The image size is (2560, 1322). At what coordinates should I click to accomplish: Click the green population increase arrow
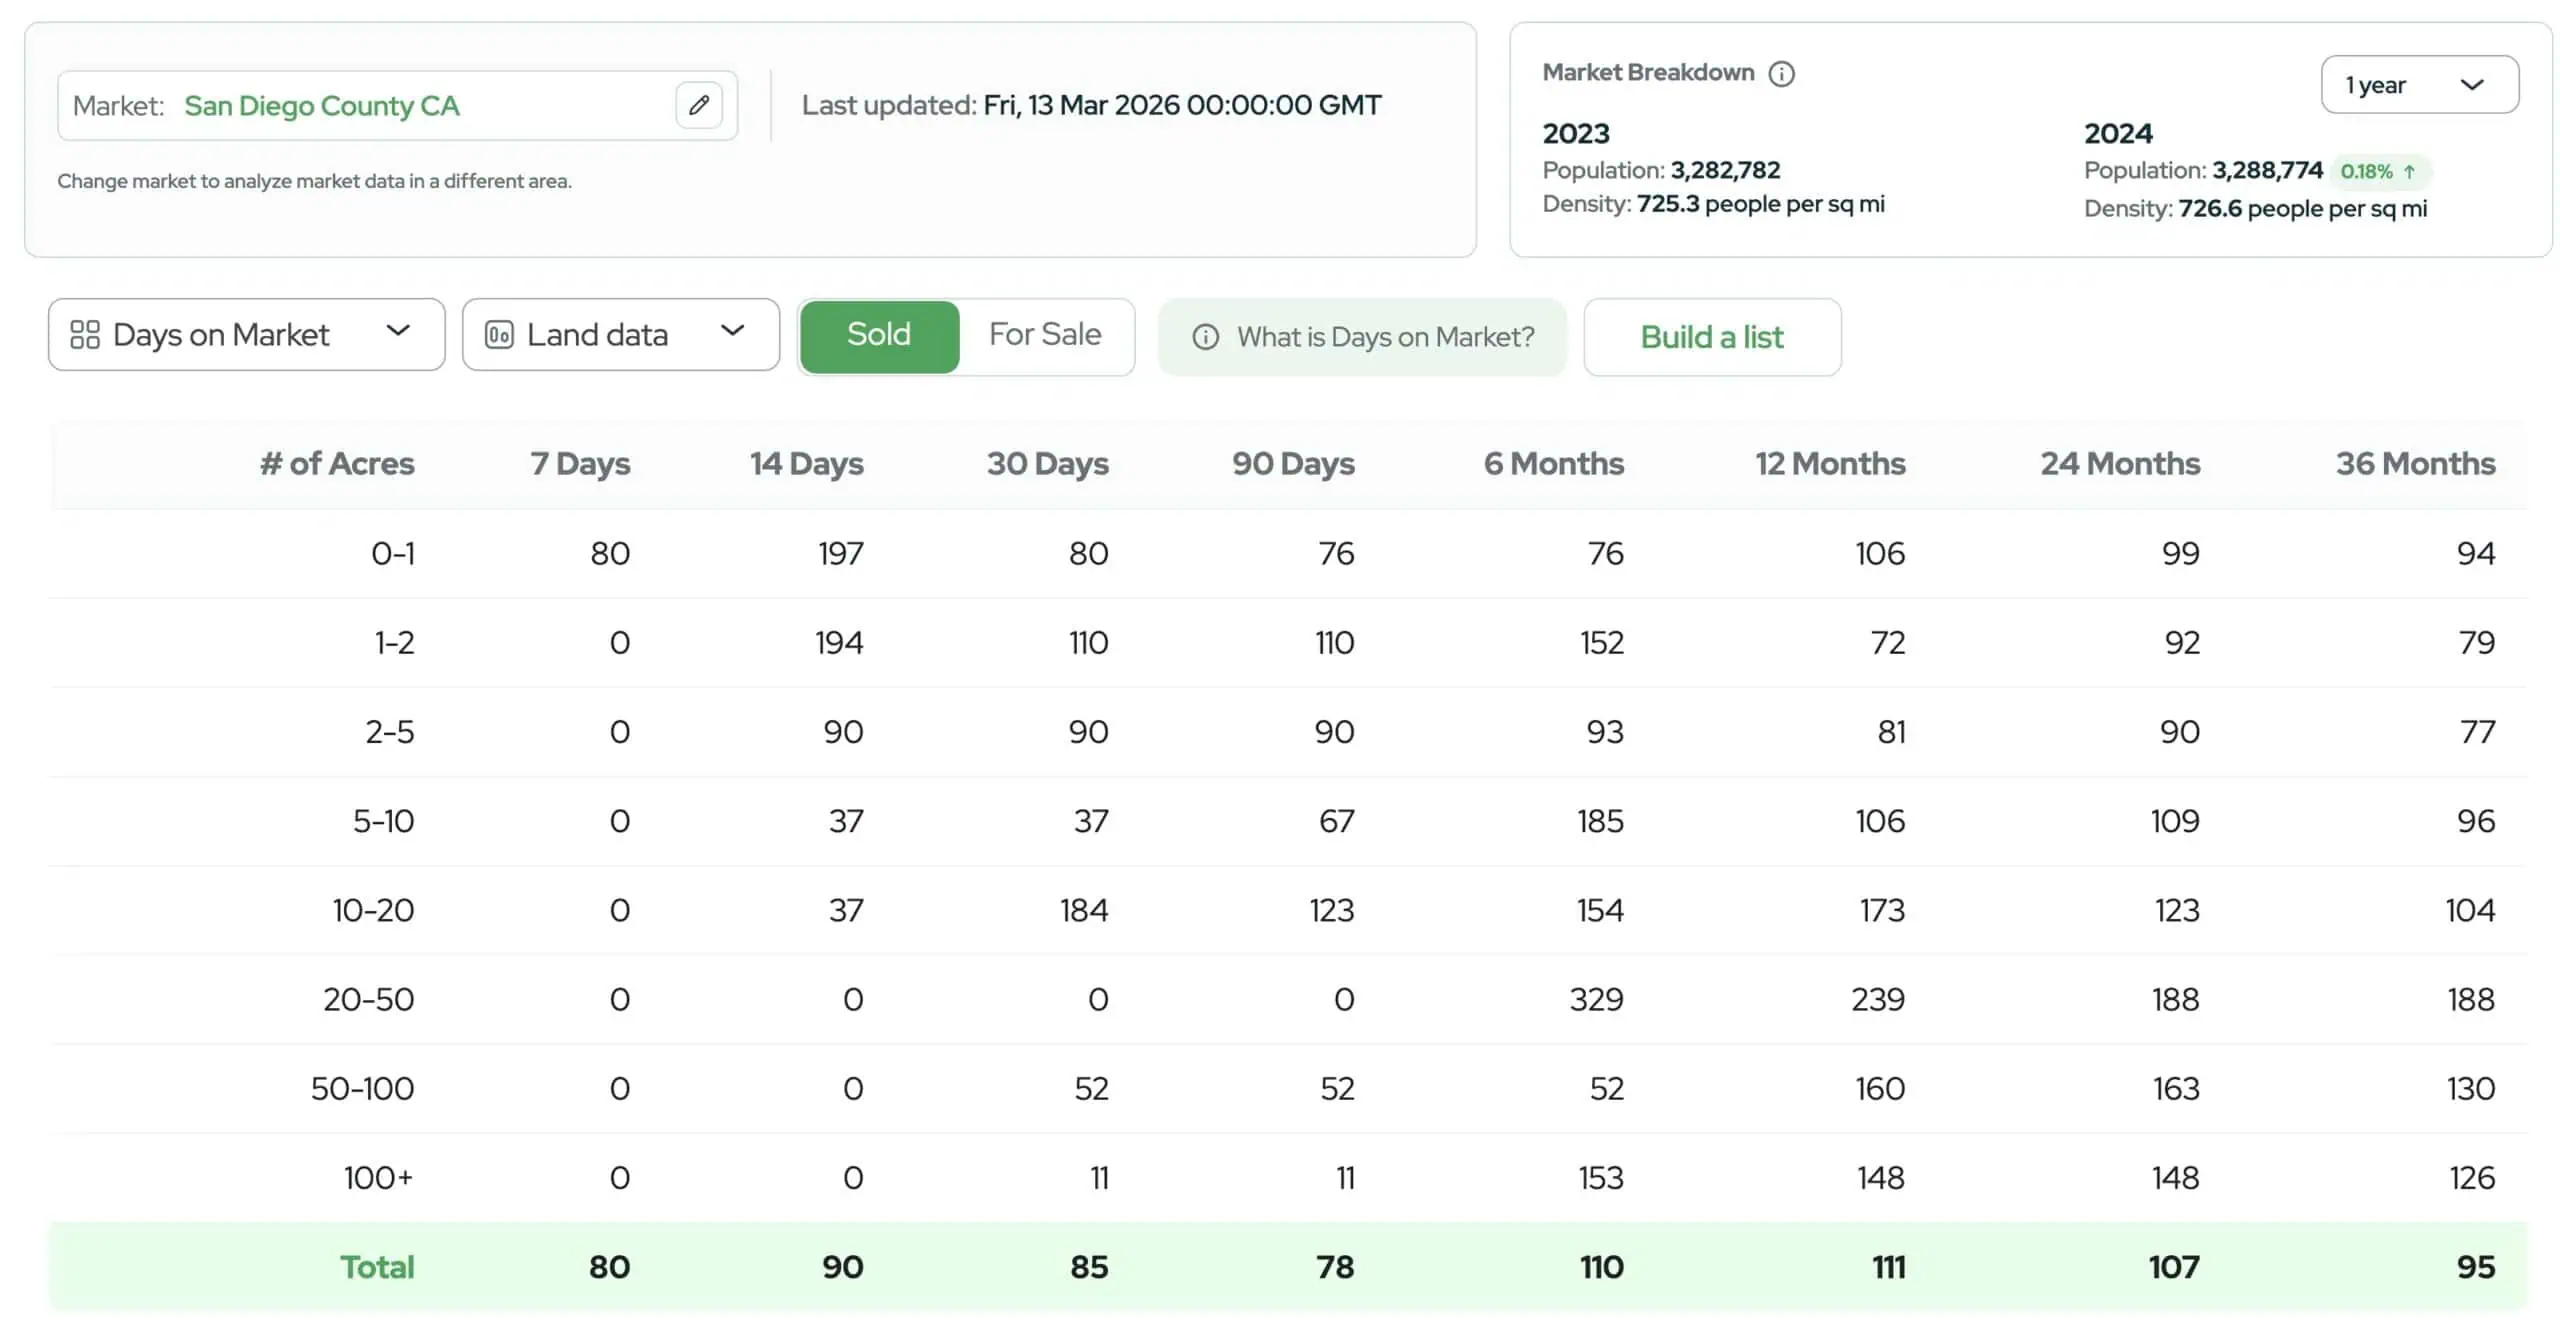coord(2409,172)
